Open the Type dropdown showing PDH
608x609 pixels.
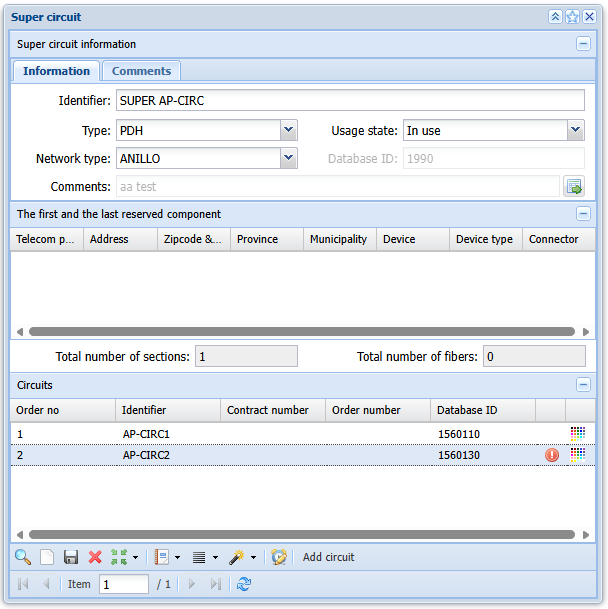tap(289, 130)
